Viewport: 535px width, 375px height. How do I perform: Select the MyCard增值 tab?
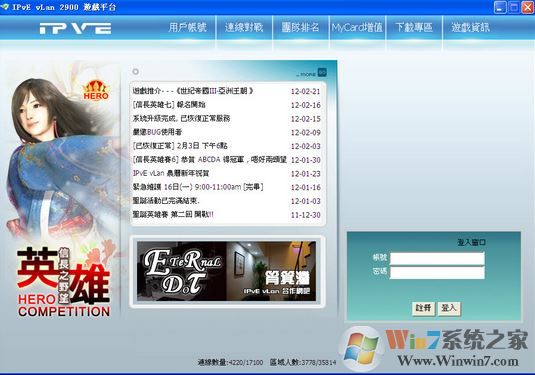coord(357,27)
